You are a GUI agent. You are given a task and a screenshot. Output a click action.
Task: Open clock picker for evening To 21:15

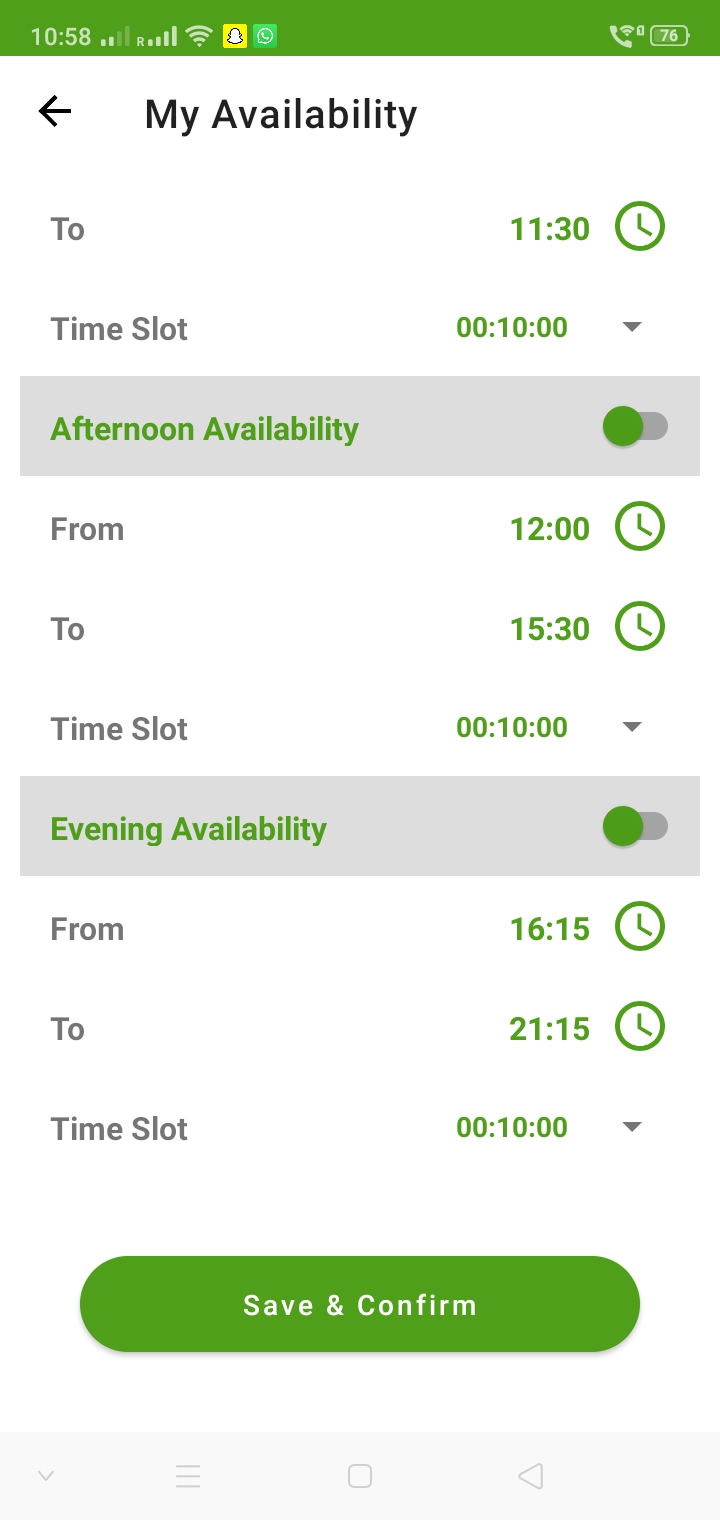tap(639, 1027)
